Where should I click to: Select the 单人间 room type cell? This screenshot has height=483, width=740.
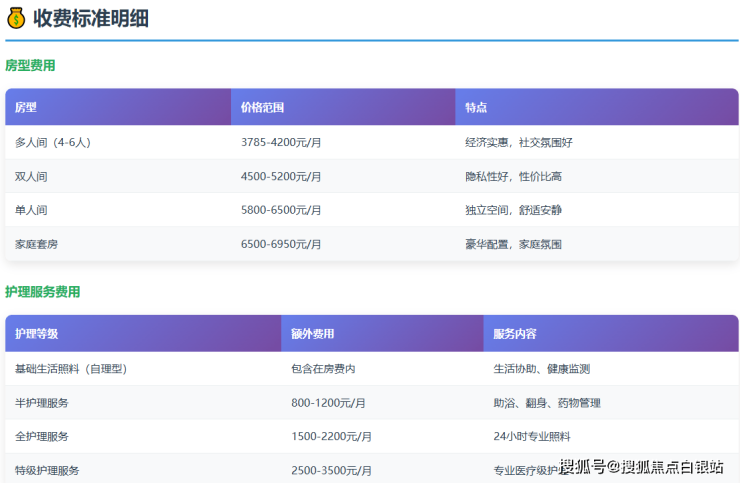click(x=31, y=211)
